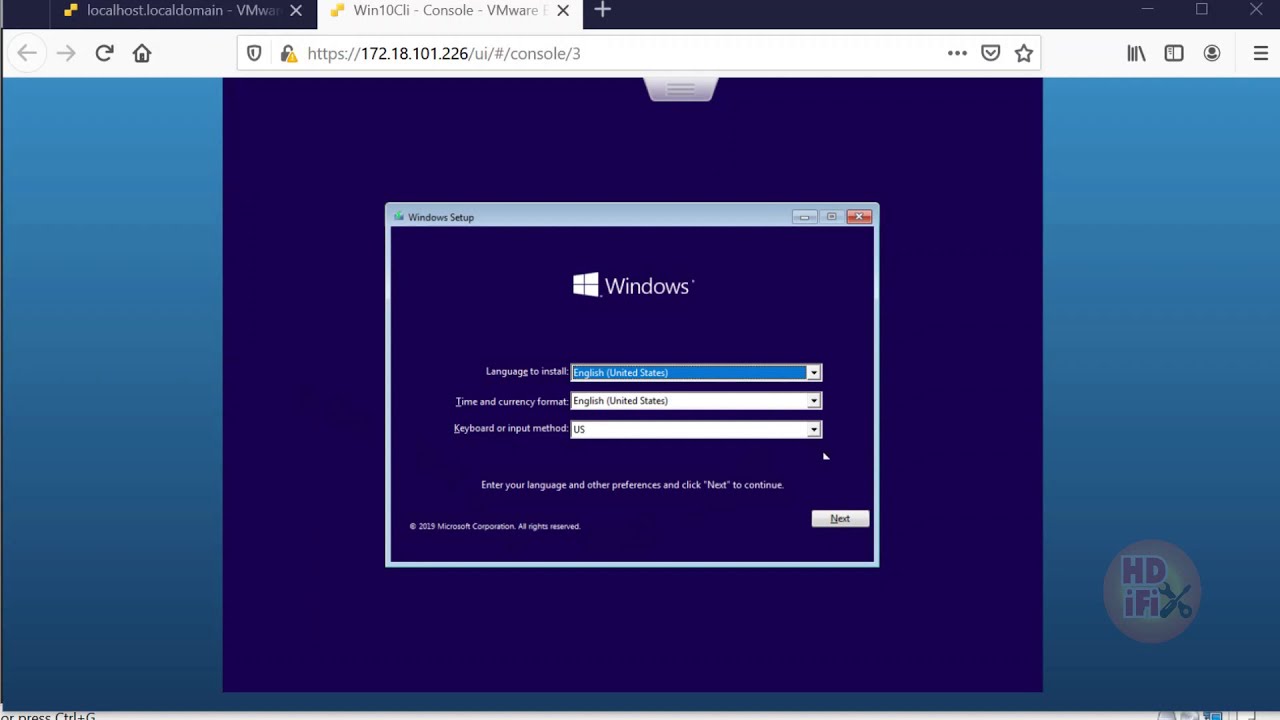Image resolution: width=1280 pixels, height=720 pixels.
Task: Click the Microsoft Corporation copyright text
Action: point(495,526)
